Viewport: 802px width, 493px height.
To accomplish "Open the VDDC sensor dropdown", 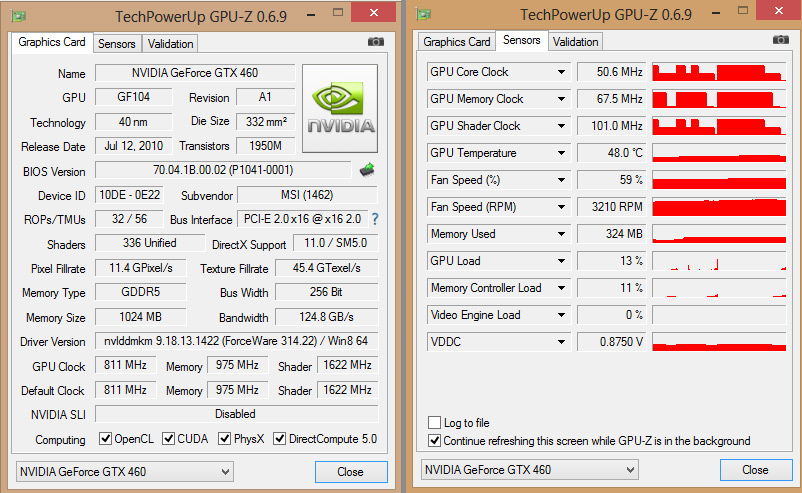I will [x=561, y=342].
